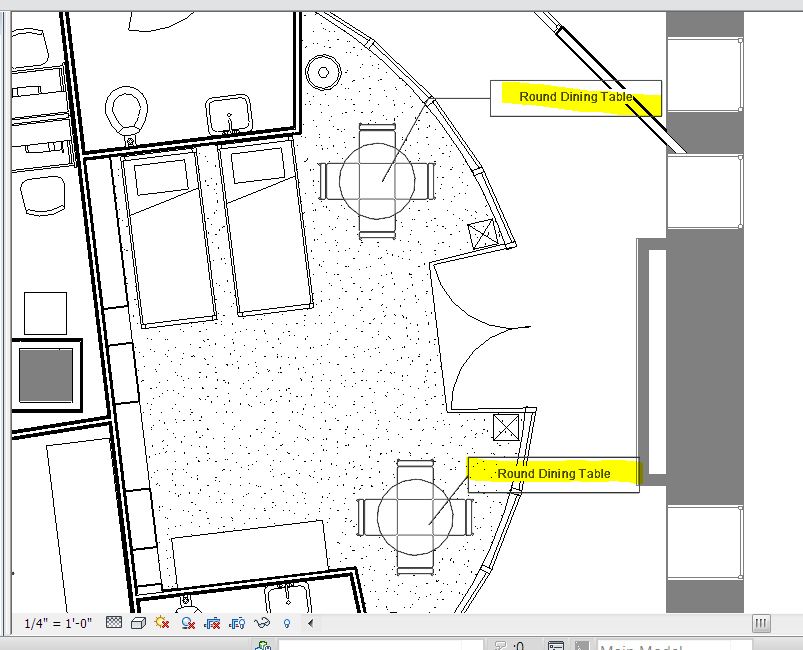Image resolution: width=803 pixels, height=650 pixels.
Task: Click the horizontal scrollbar left arrow
Action: pyautogui.click(x=310, y=623)
